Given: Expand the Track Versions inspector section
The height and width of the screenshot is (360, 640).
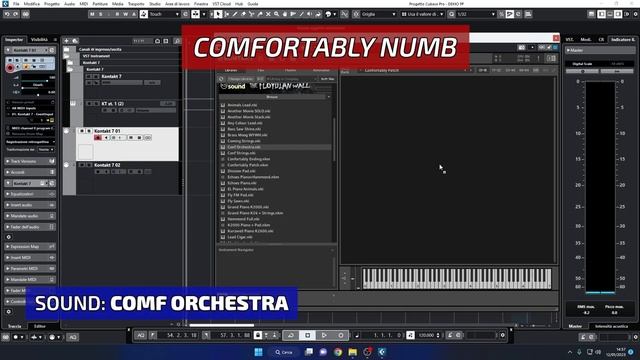Looking at the screenshot, I should point(30,161).
